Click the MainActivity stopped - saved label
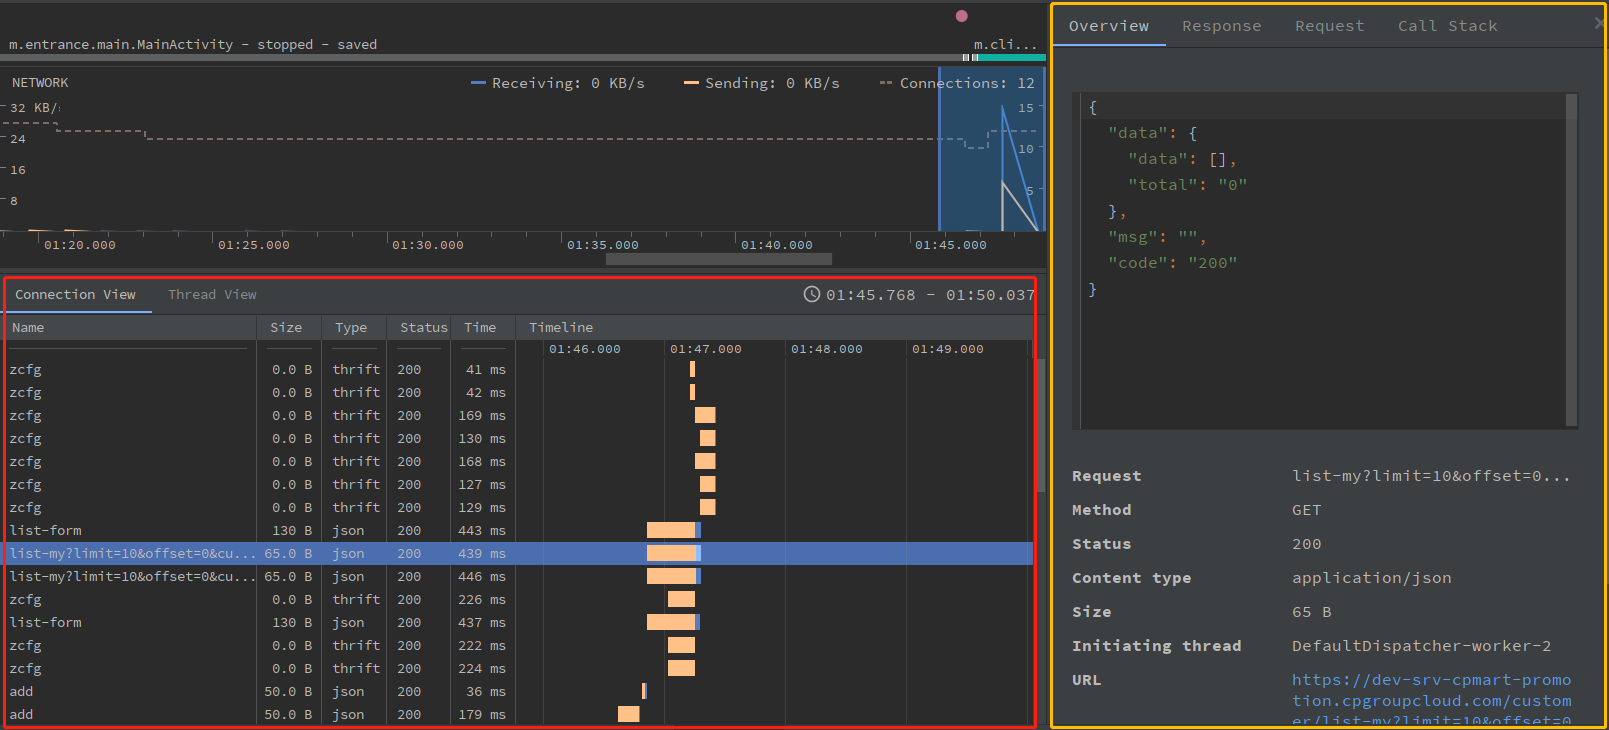Viewport: 1609px width, 730px height. [x=193, y=44]
